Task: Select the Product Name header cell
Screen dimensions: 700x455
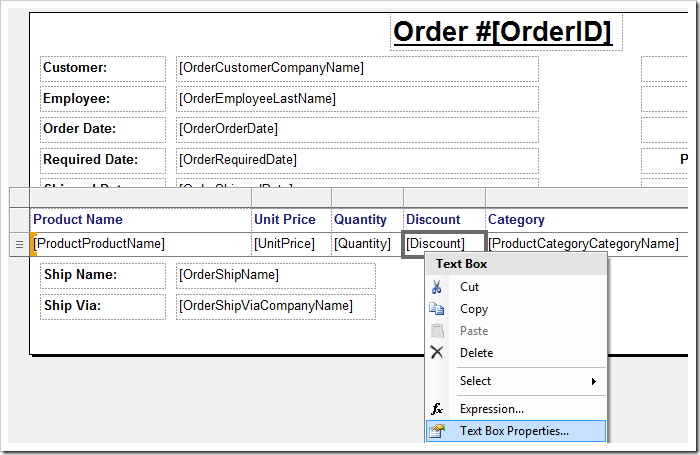Action: [x=141, y=220]
